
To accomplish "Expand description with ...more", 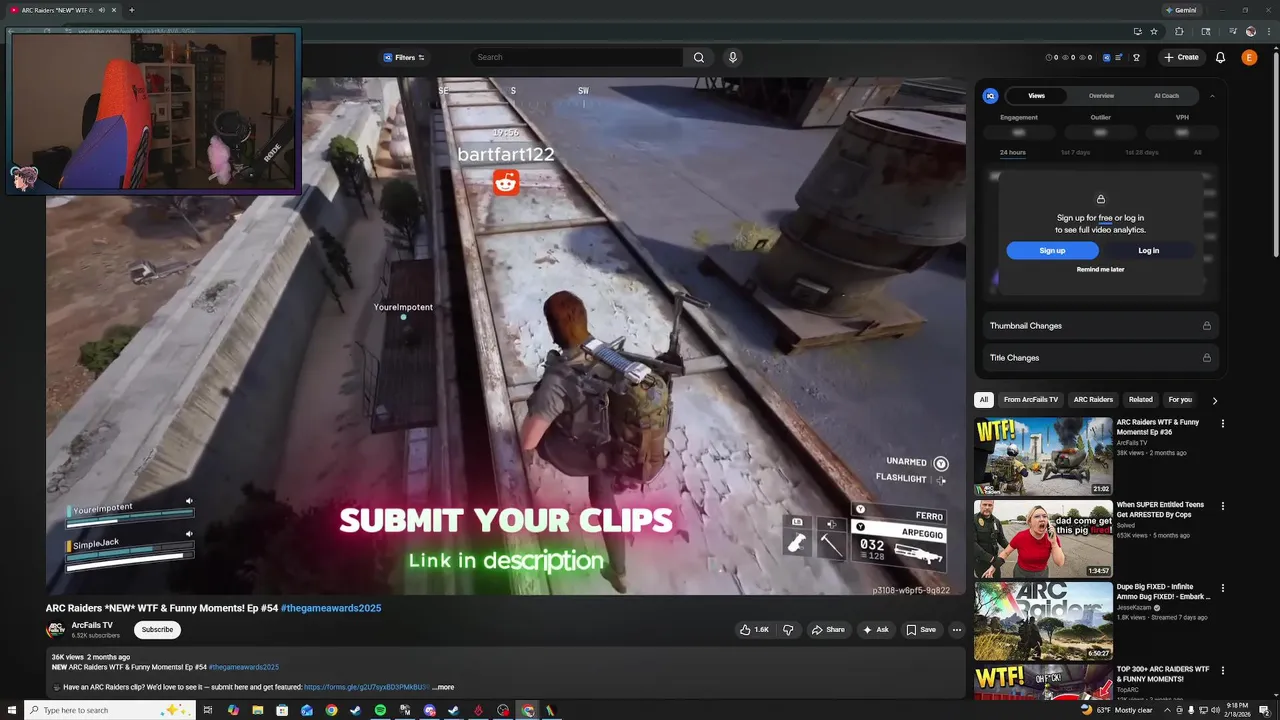I will (x=443, y=687).
